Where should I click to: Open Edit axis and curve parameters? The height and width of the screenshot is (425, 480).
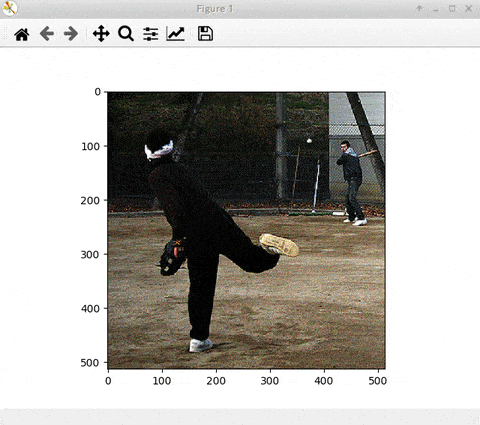(x=175, y=34)
